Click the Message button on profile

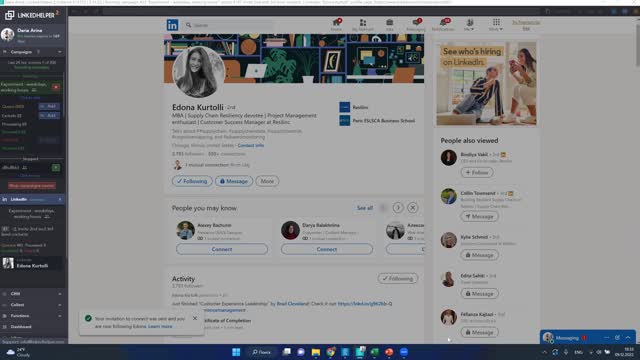pos(234,181)
